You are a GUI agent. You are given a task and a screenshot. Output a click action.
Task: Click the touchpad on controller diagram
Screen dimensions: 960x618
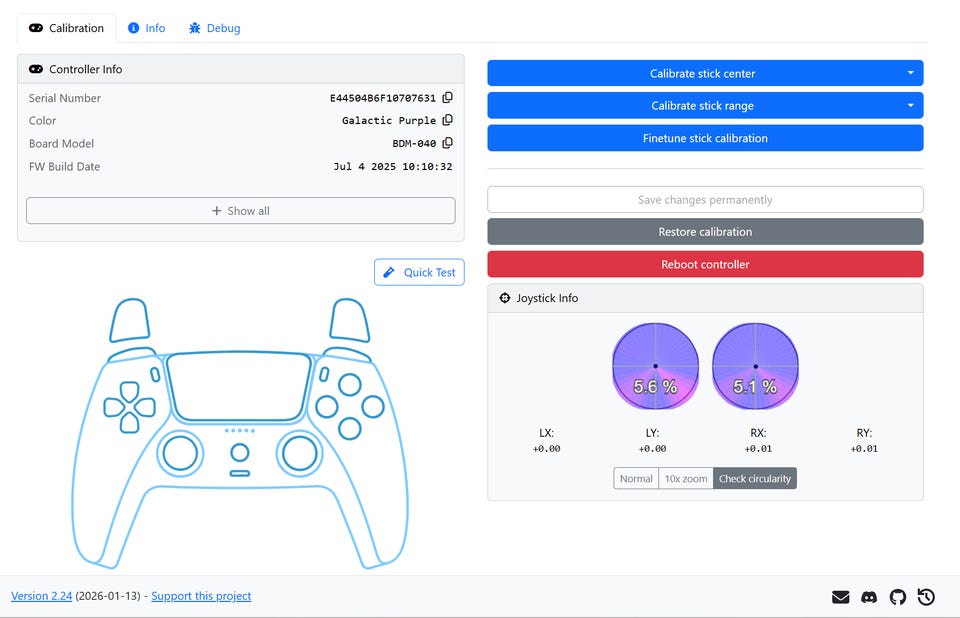pyautogui.click(x=239, y=386)
